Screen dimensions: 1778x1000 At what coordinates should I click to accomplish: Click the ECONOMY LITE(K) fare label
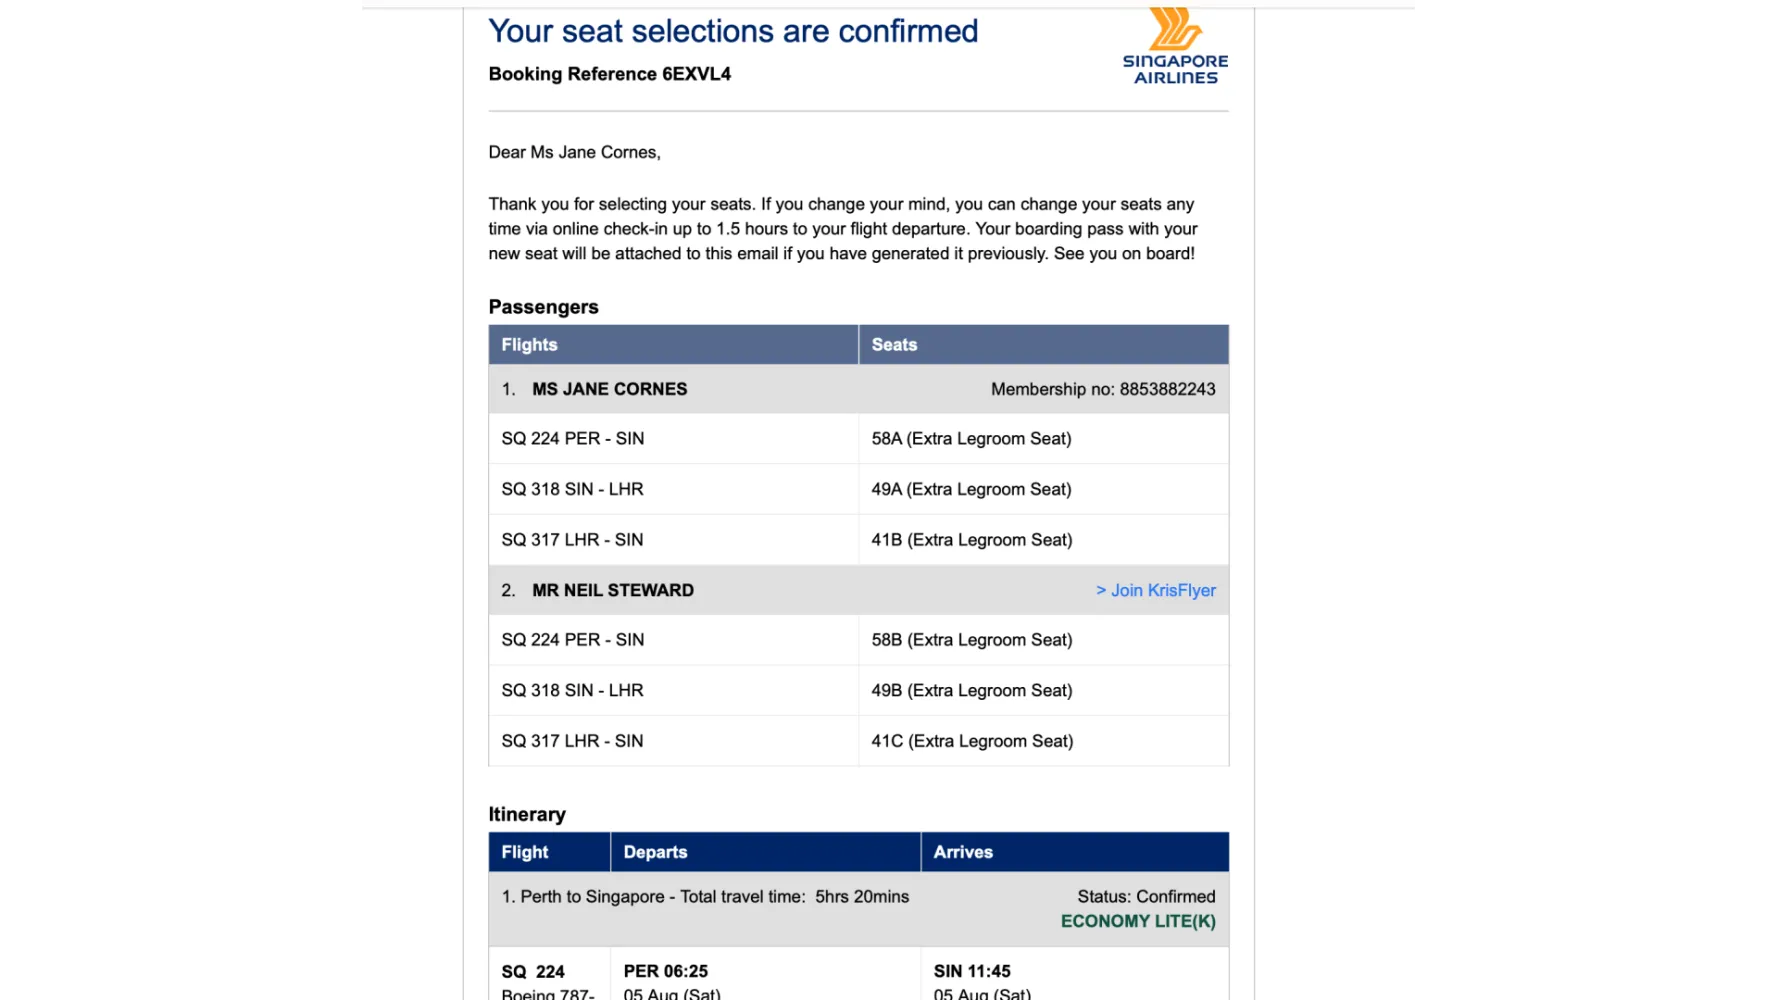tap(1138, 922)
